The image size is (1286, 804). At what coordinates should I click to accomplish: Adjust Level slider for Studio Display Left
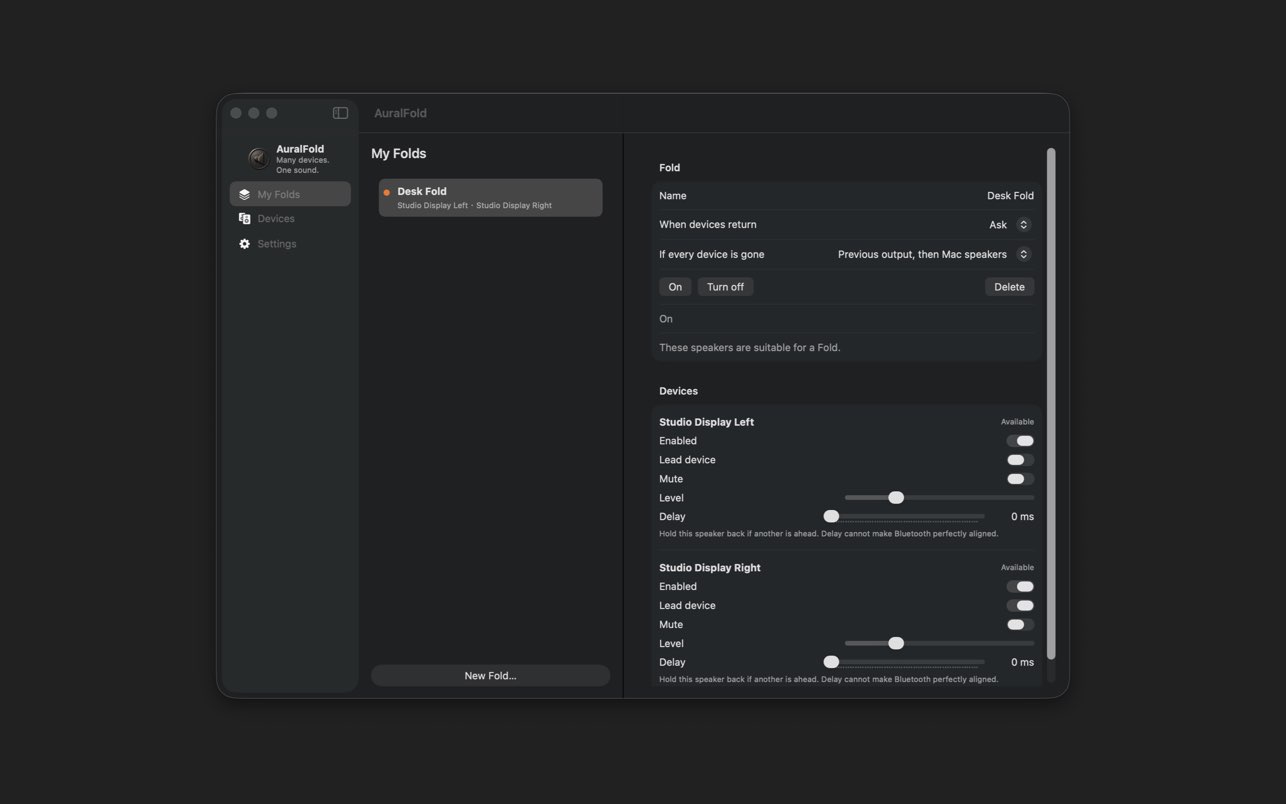tap(939, 497)
